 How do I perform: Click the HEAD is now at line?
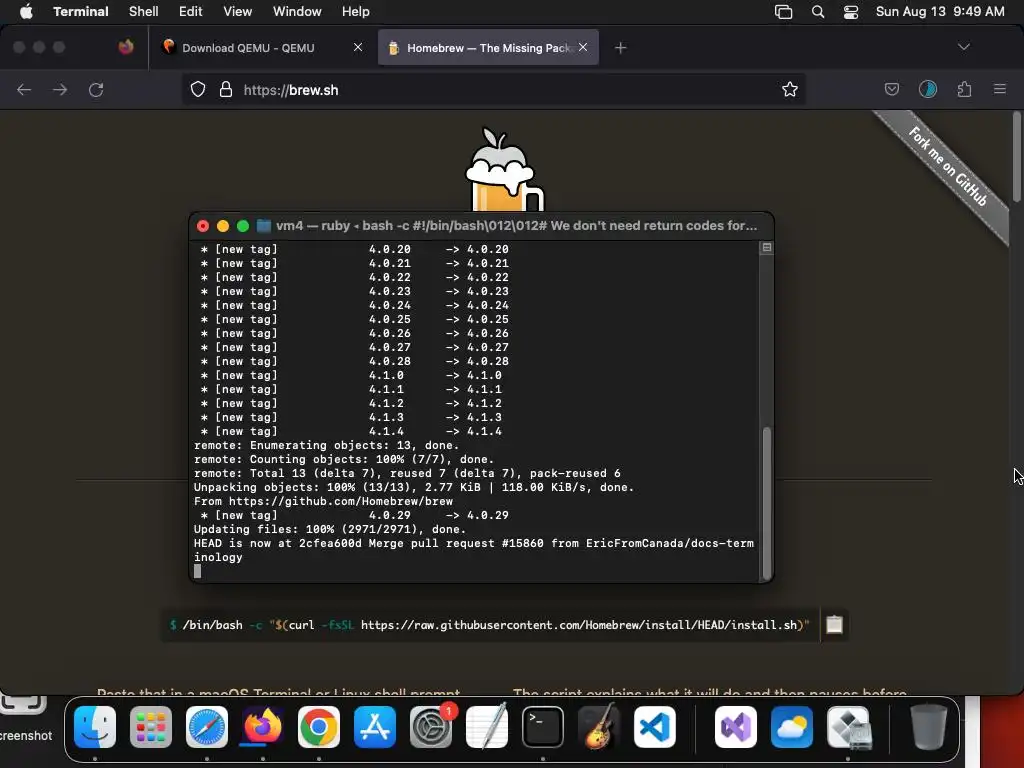tap(473, 550)
